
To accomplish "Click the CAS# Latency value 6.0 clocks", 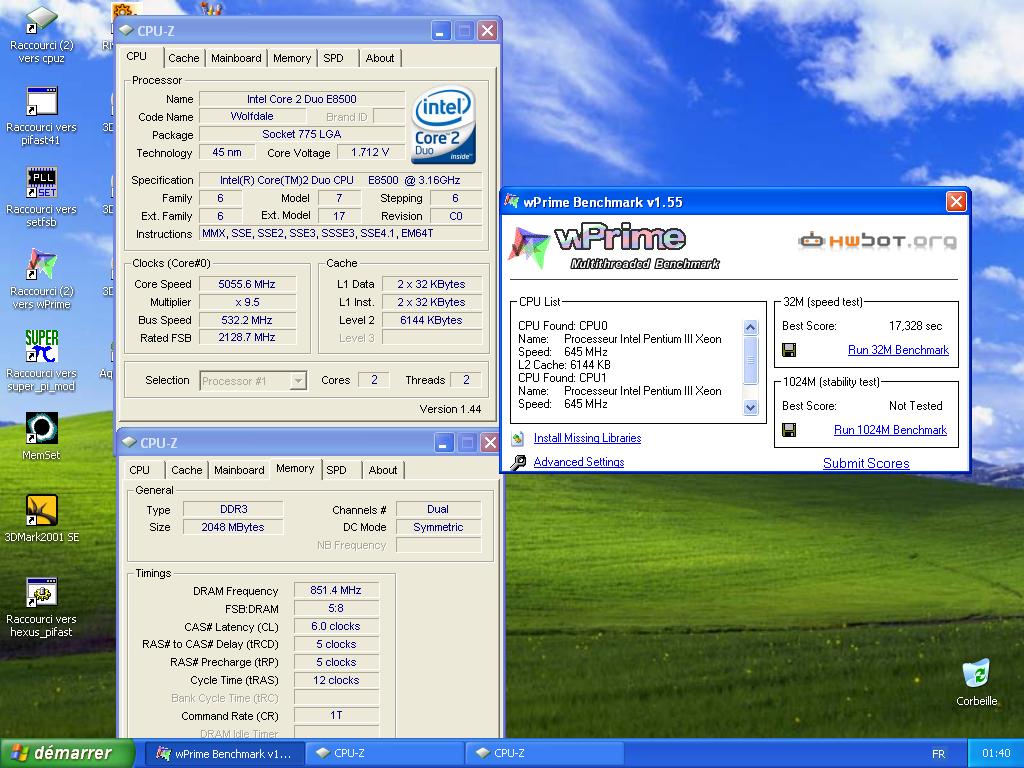I will tap(336, 626).
